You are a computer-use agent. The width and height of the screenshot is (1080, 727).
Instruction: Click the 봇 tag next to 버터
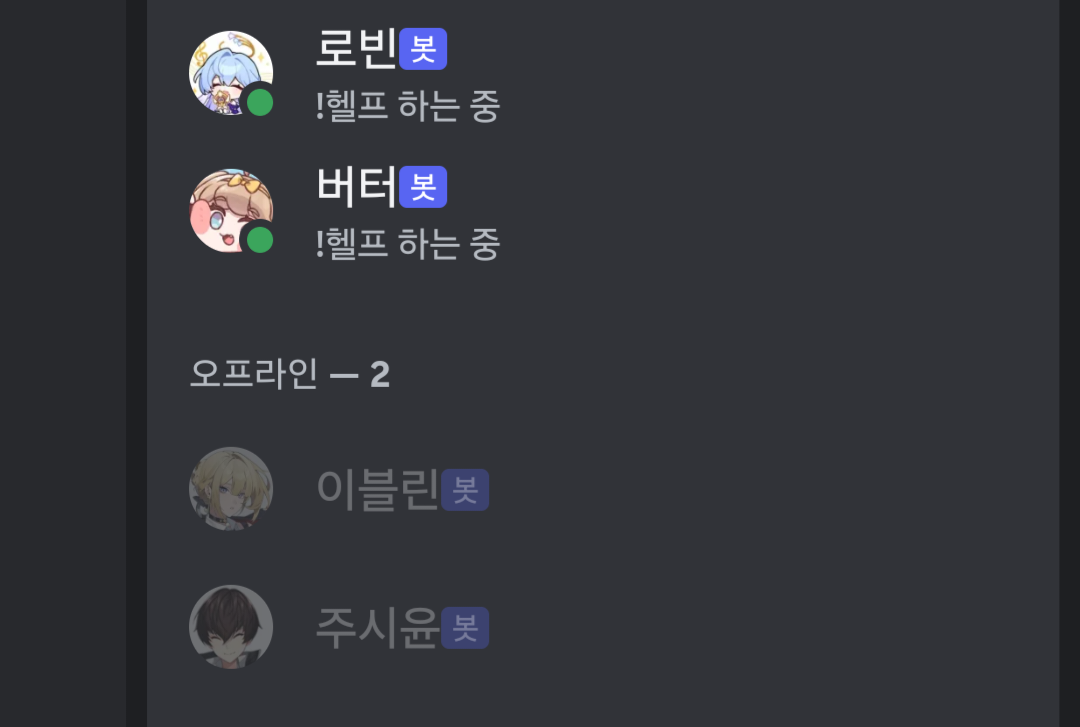423,187
